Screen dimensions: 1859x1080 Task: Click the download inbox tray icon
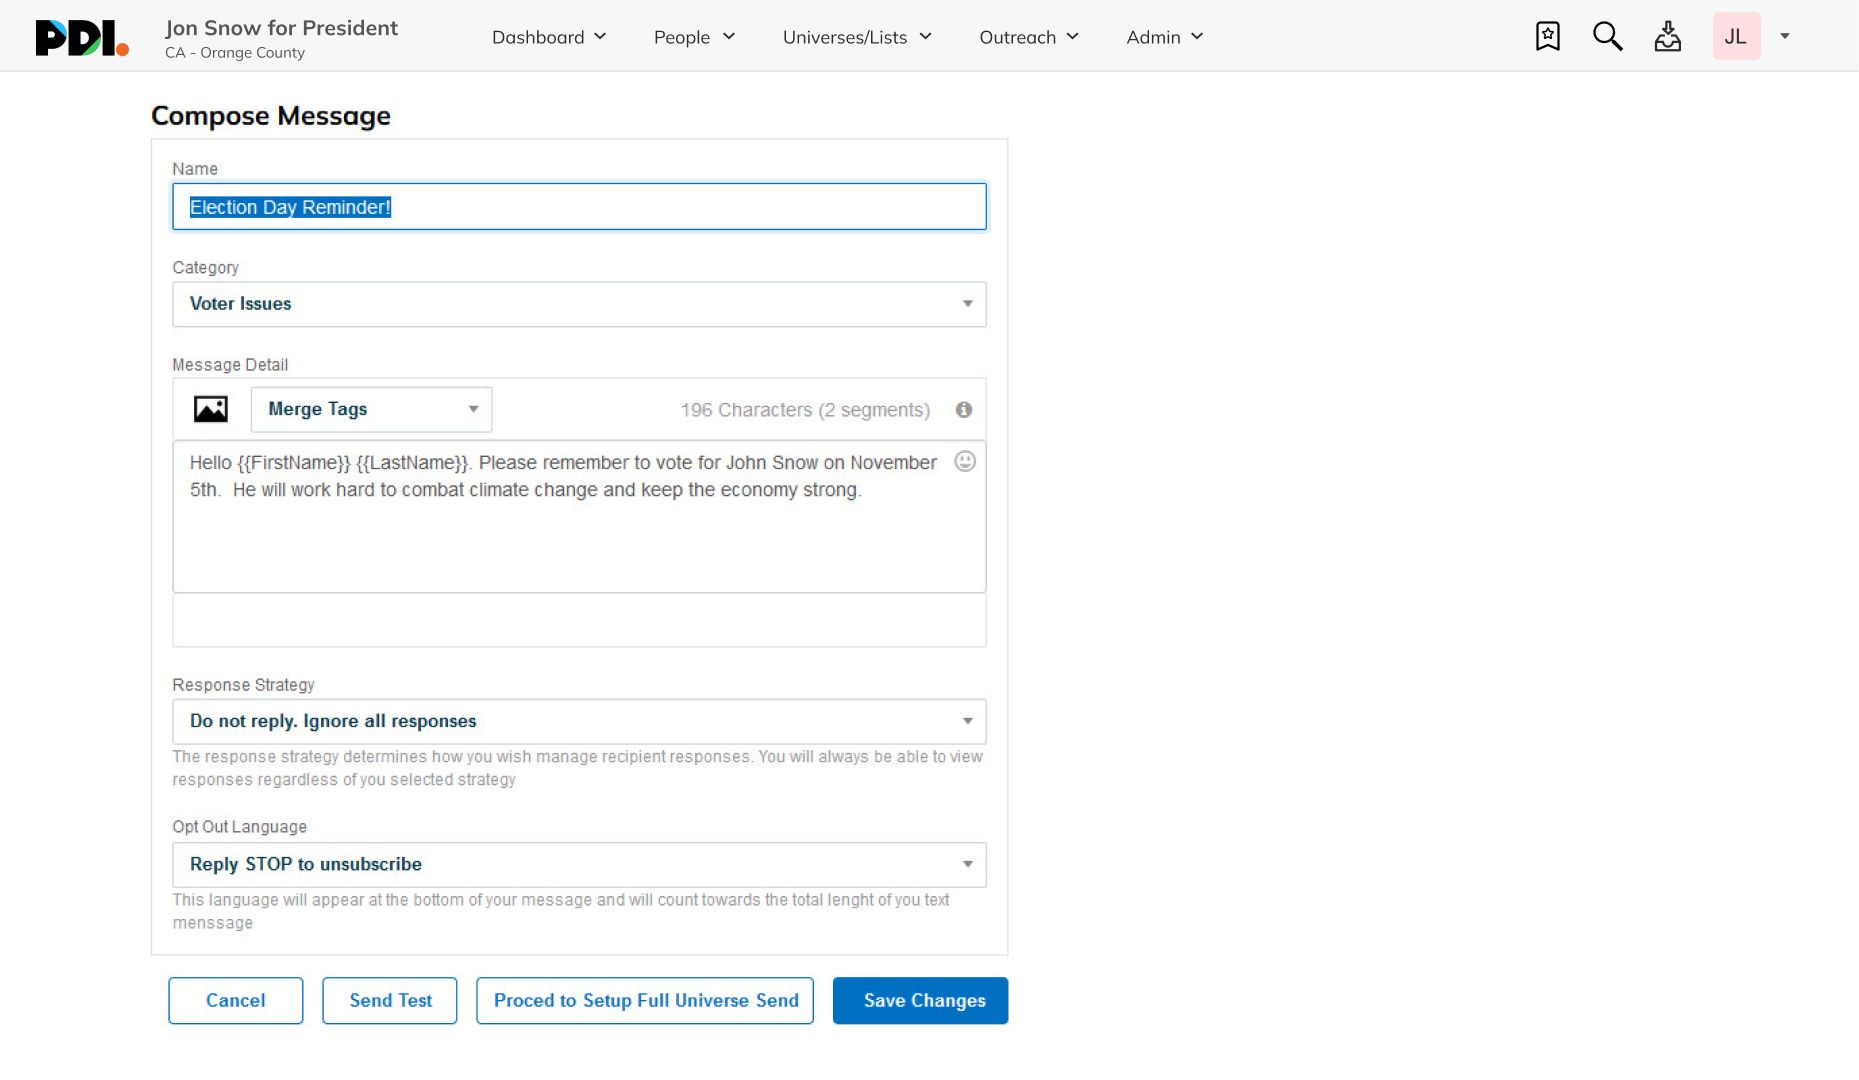(1667, 36)
